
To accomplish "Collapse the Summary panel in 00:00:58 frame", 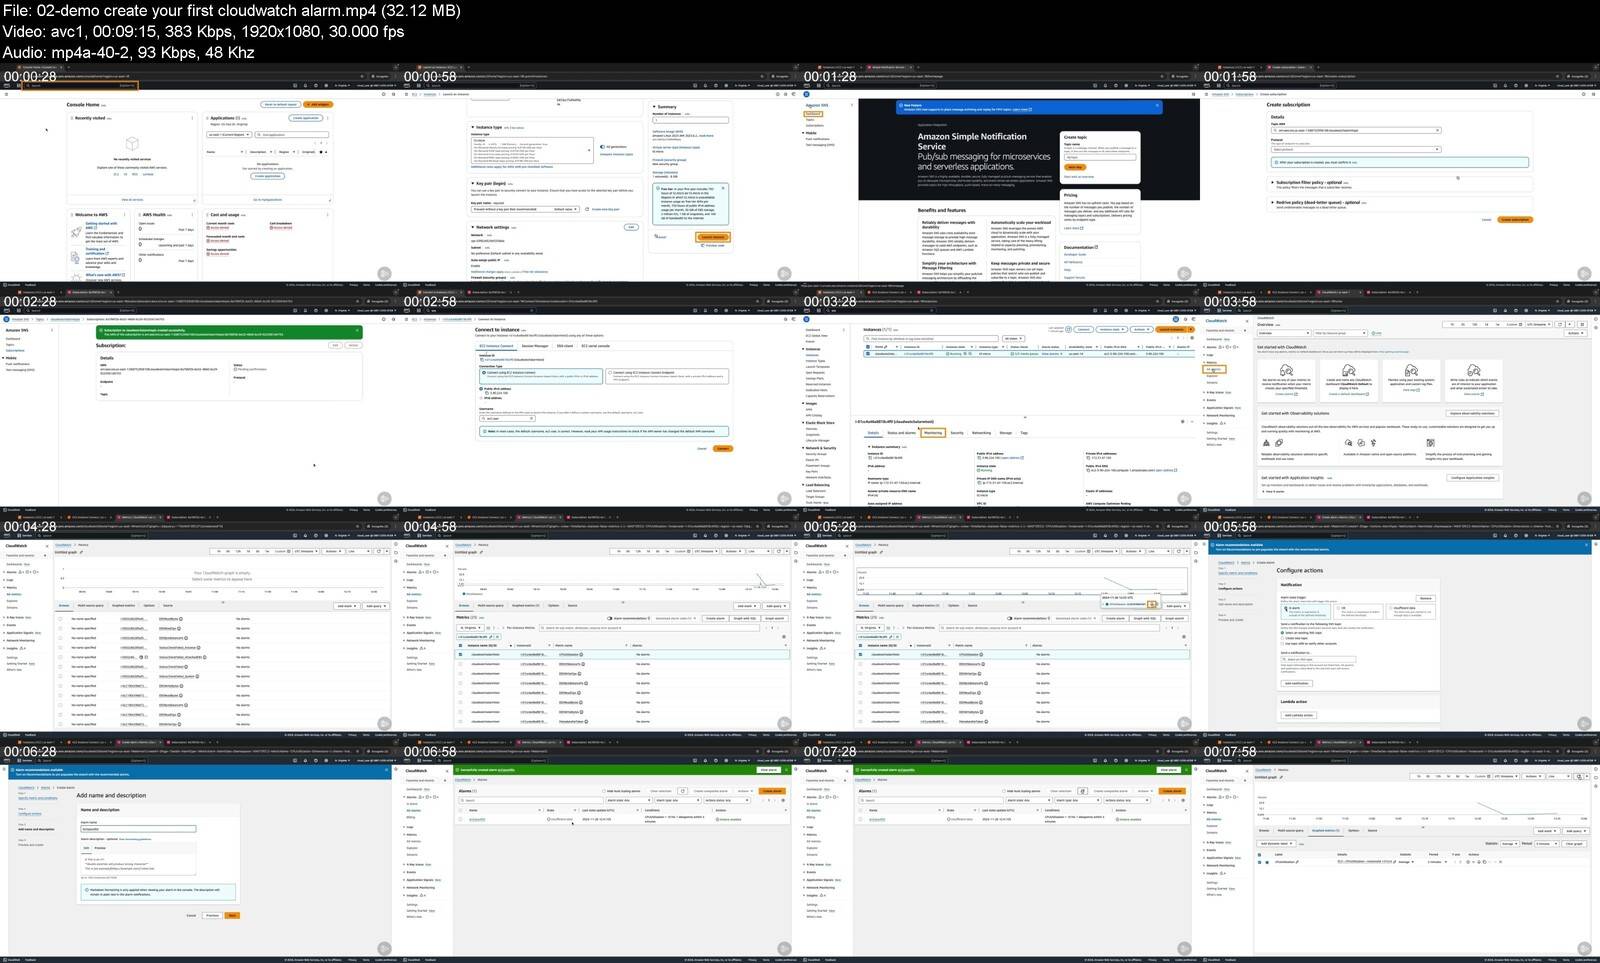I will (655, 106).
